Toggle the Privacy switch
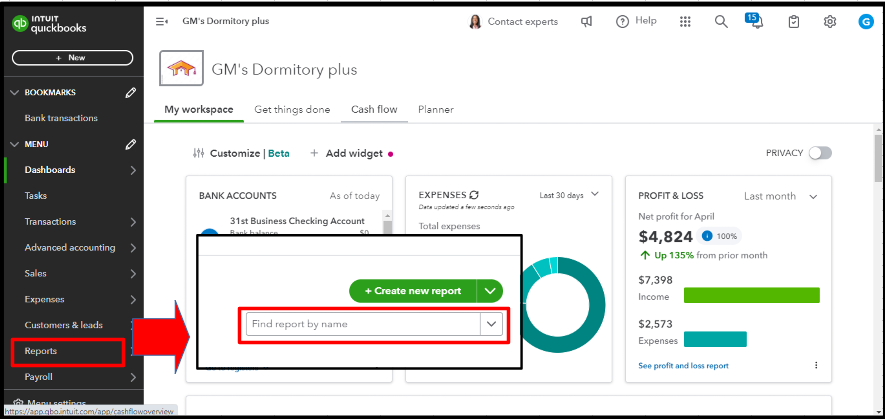Viewport: 885px width, 419px height. [820, 153]
